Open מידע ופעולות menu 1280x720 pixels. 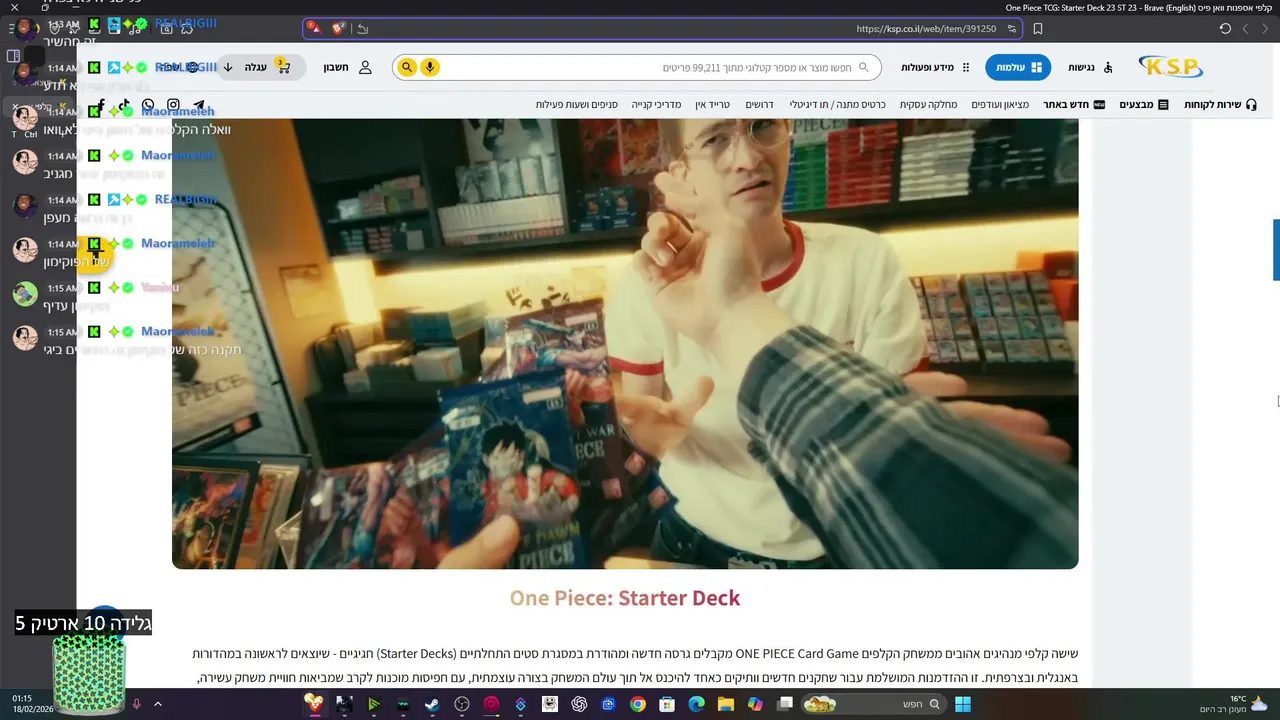(935, 67)
